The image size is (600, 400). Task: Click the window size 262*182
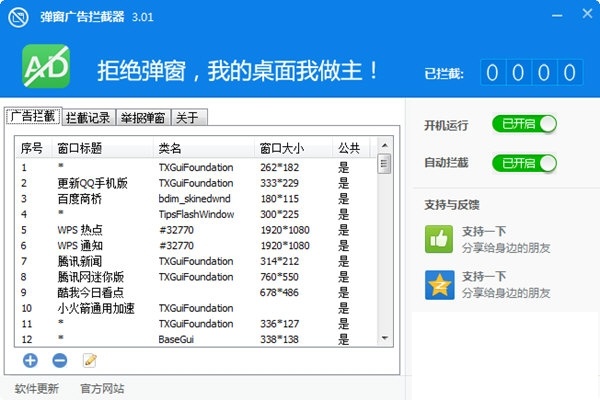[x=279, y=168]
